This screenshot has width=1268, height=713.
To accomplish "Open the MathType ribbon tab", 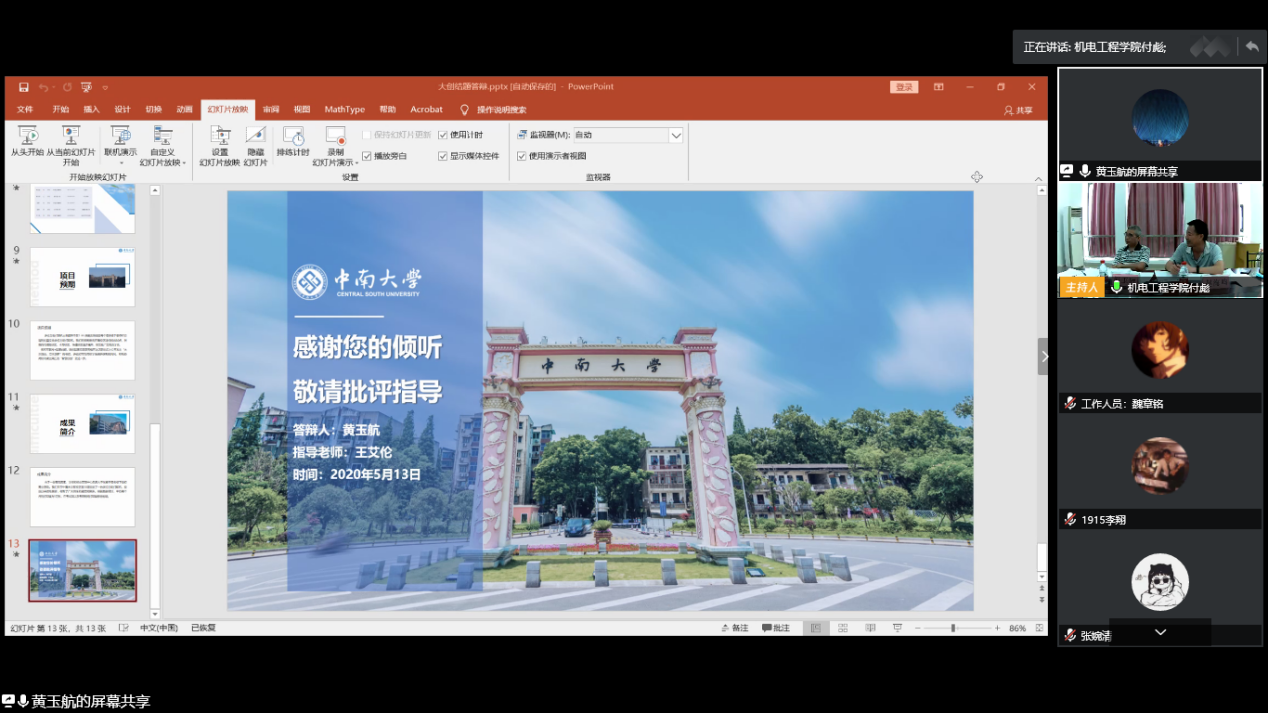I will [x=344, y=110].
